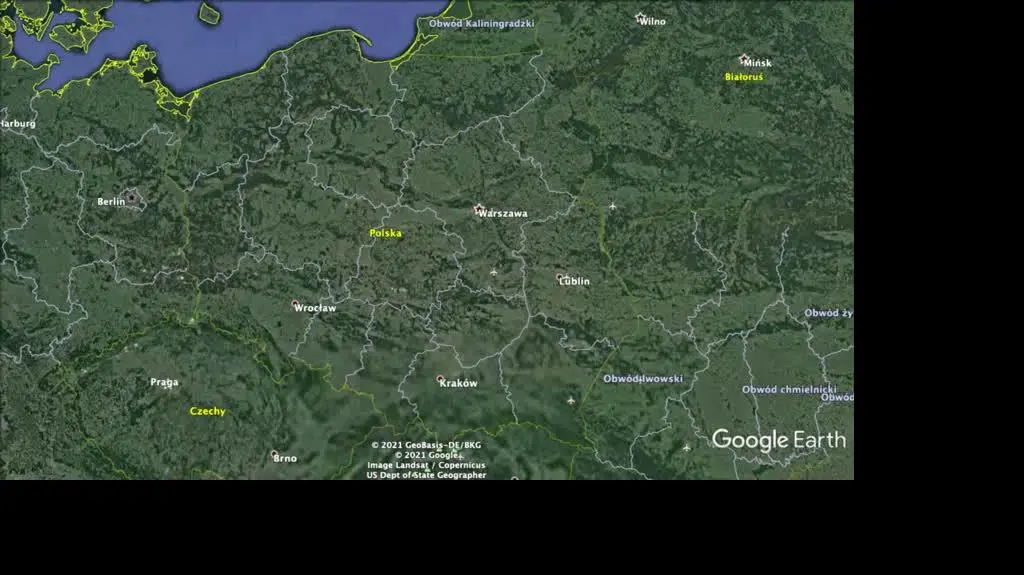Select the Obwód lwowski region label
The image size is (1024, 575).
643,379
